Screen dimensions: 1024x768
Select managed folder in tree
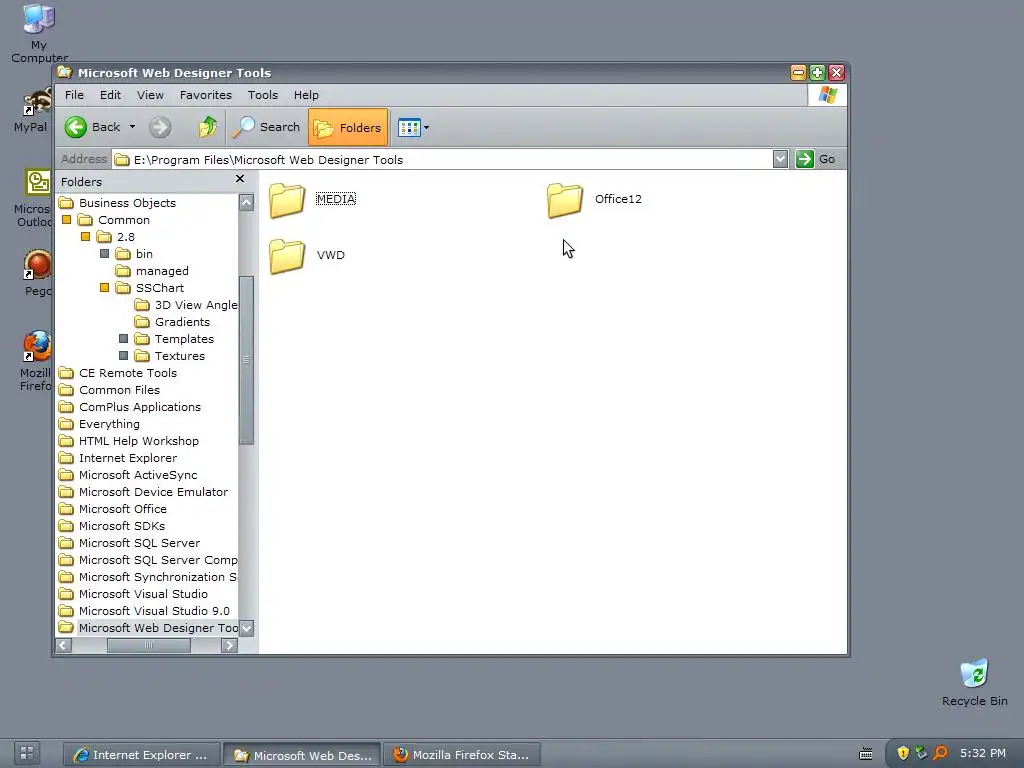(152, 271)
